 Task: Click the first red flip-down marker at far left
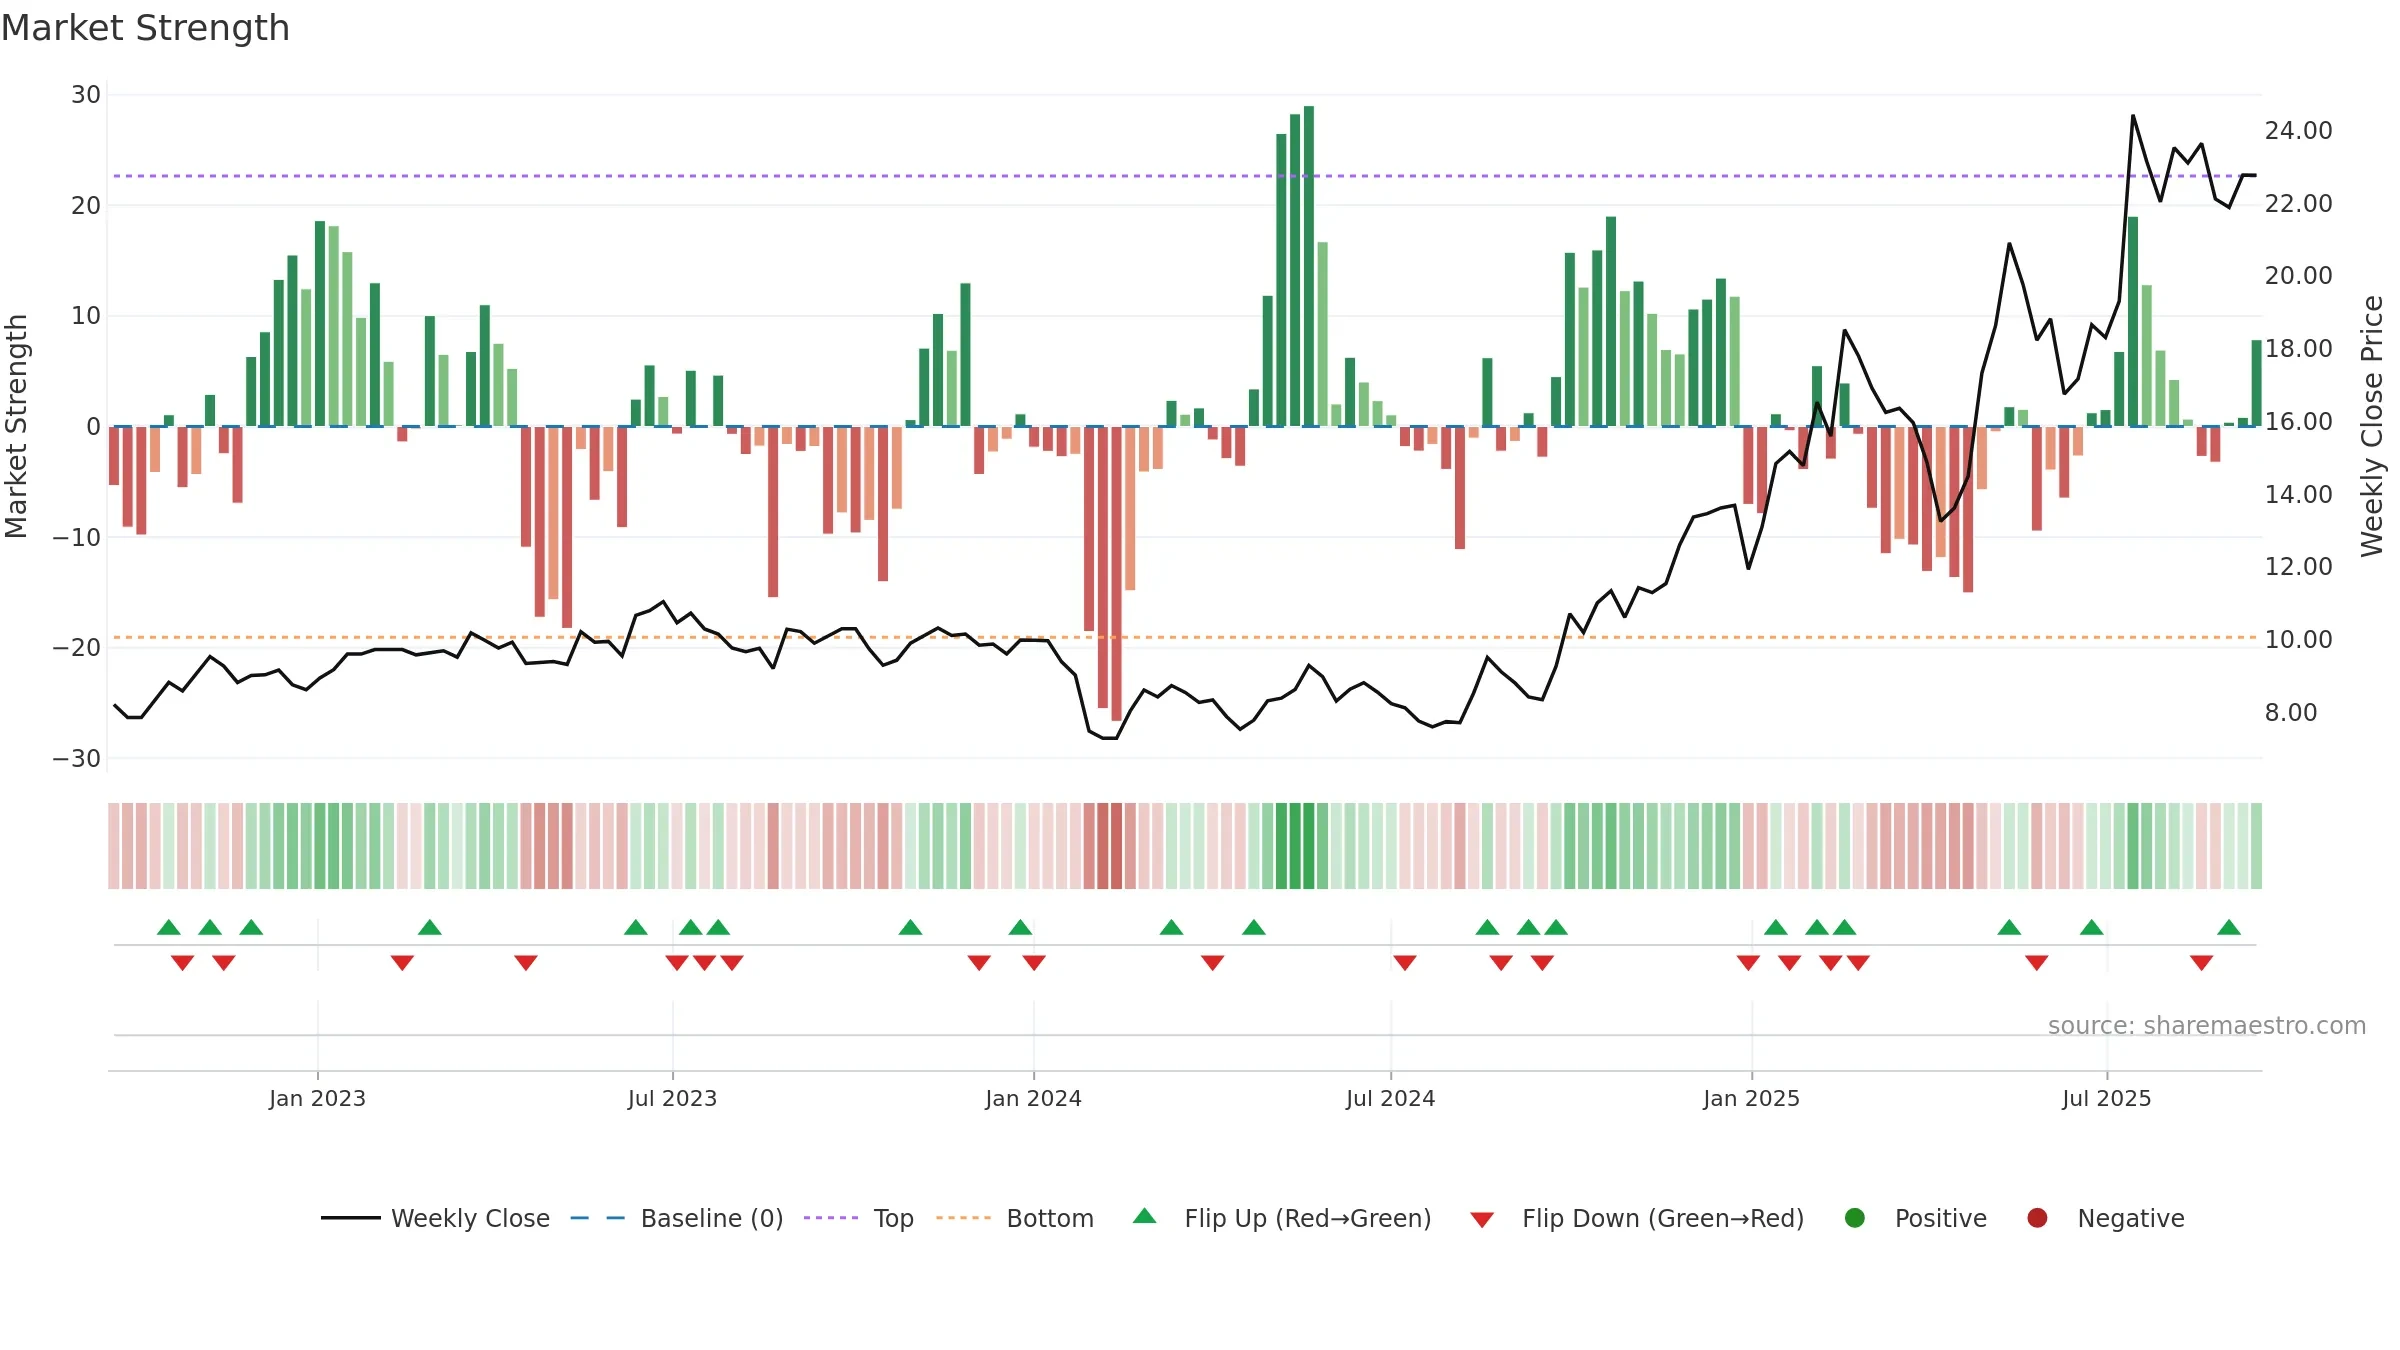click(182, 963)
